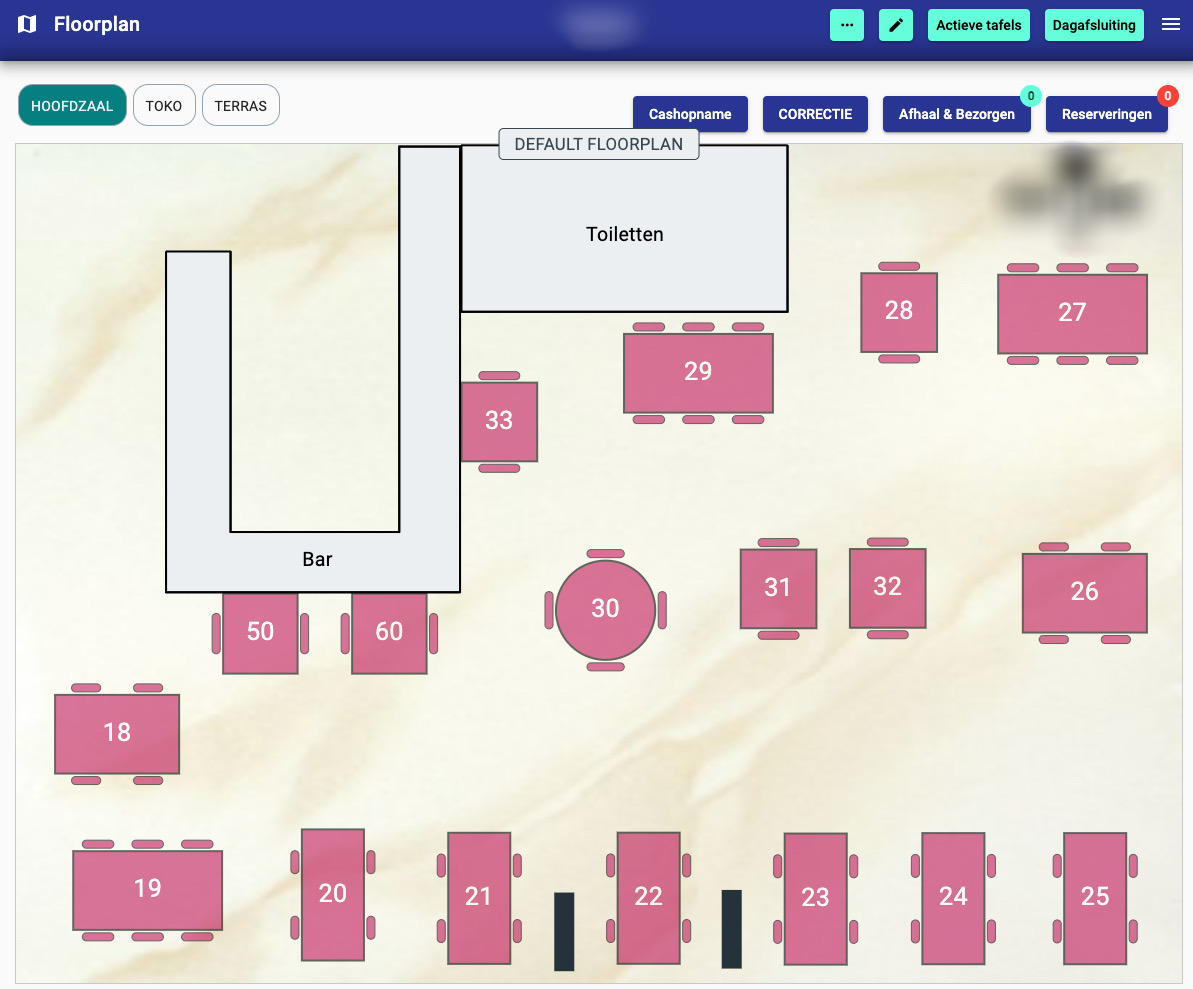Open Afhaal & Bezorgen
The height and width of the screenshot is (989, 1193).
pos(956,114)
